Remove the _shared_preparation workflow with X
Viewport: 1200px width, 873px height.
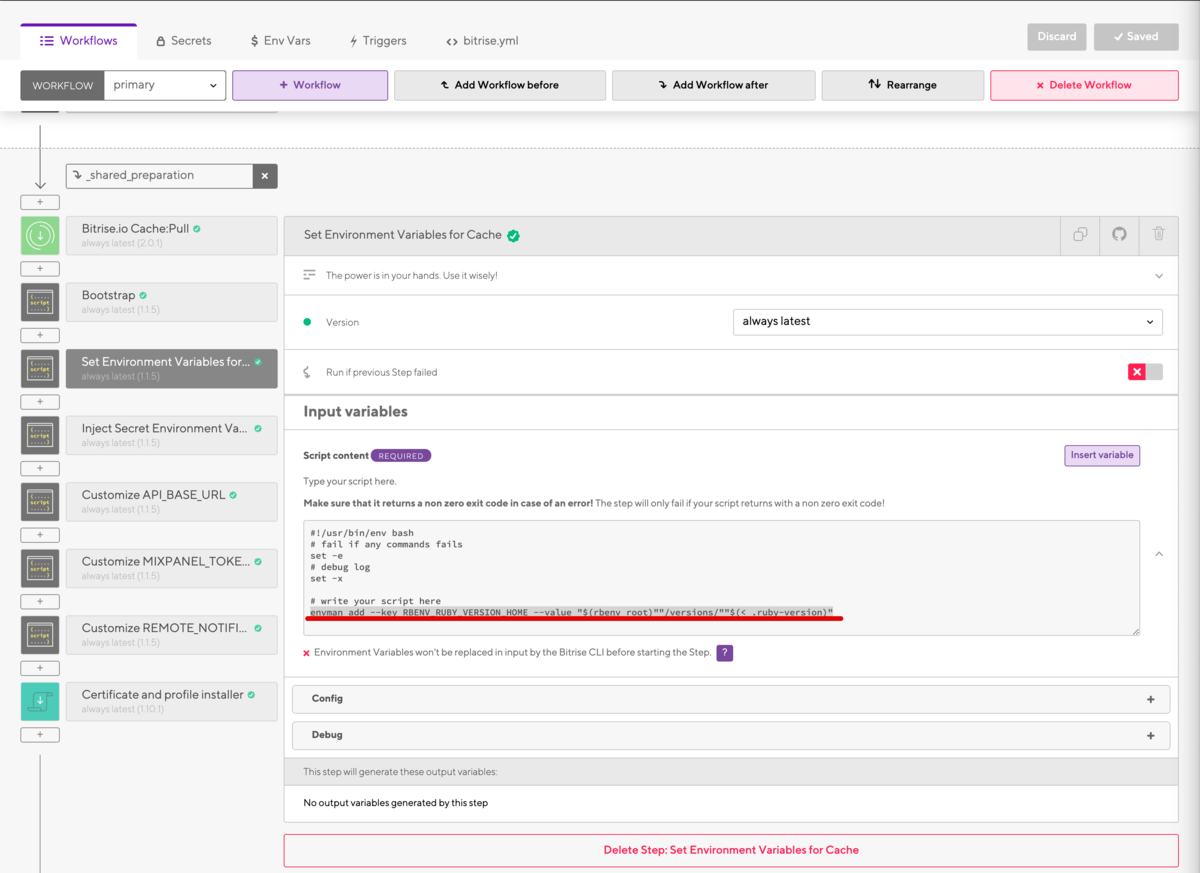pyautogui.click(x=265, y=176)
